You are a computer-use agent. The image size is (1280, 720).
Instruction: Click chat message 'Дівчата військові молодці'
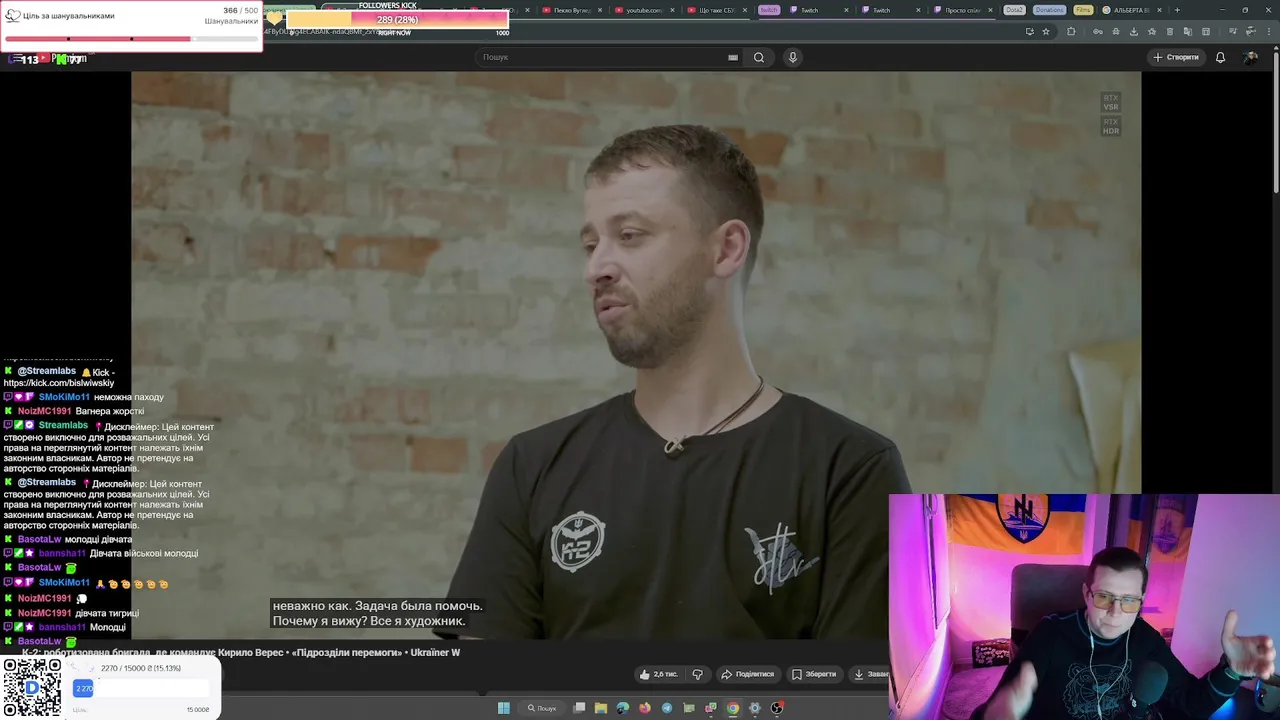[144, 553]
